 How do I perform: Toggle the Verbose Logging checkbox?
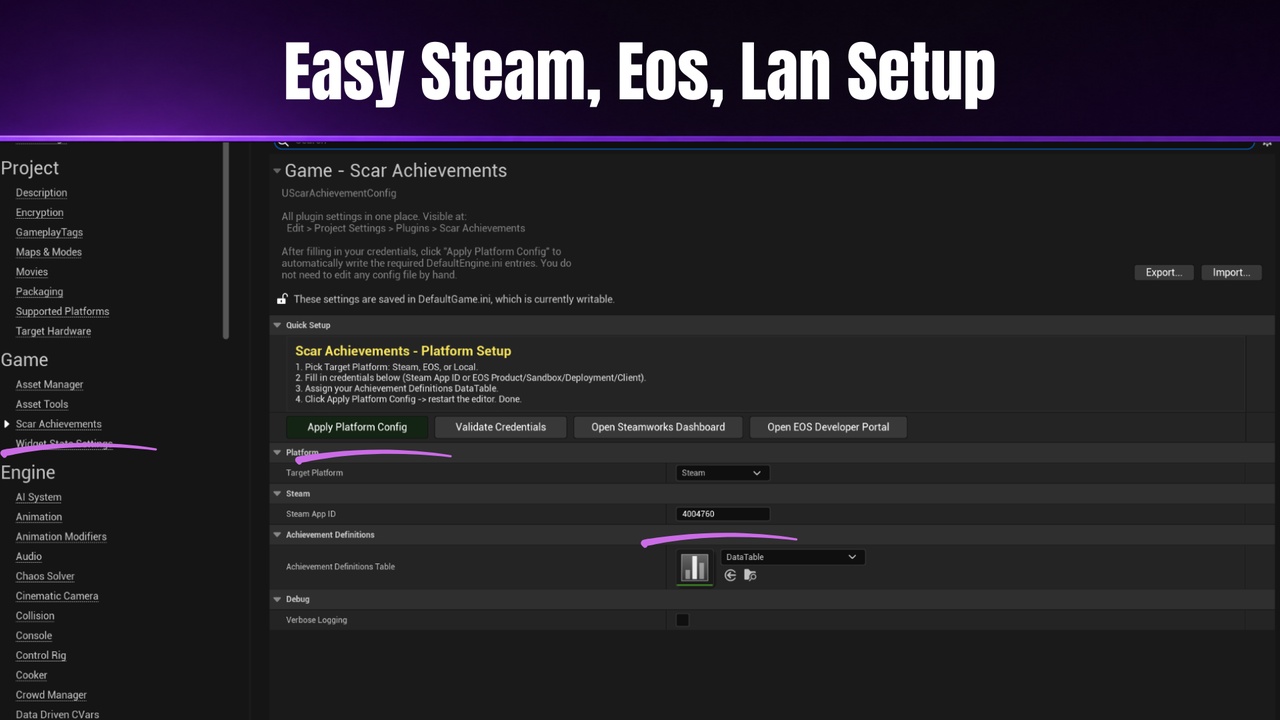point(682,620)
